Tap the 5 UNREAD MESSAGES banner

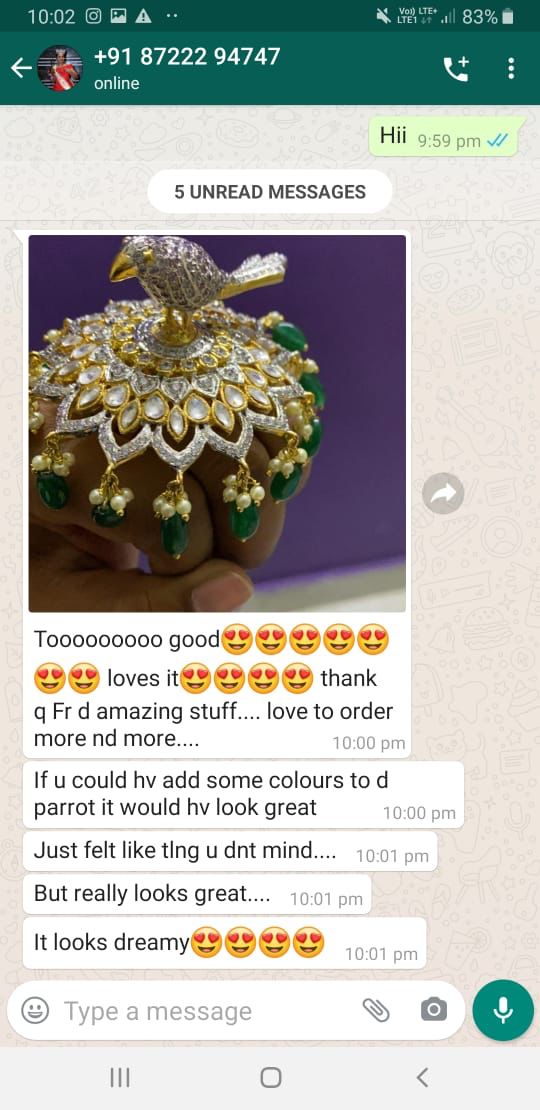270,192
